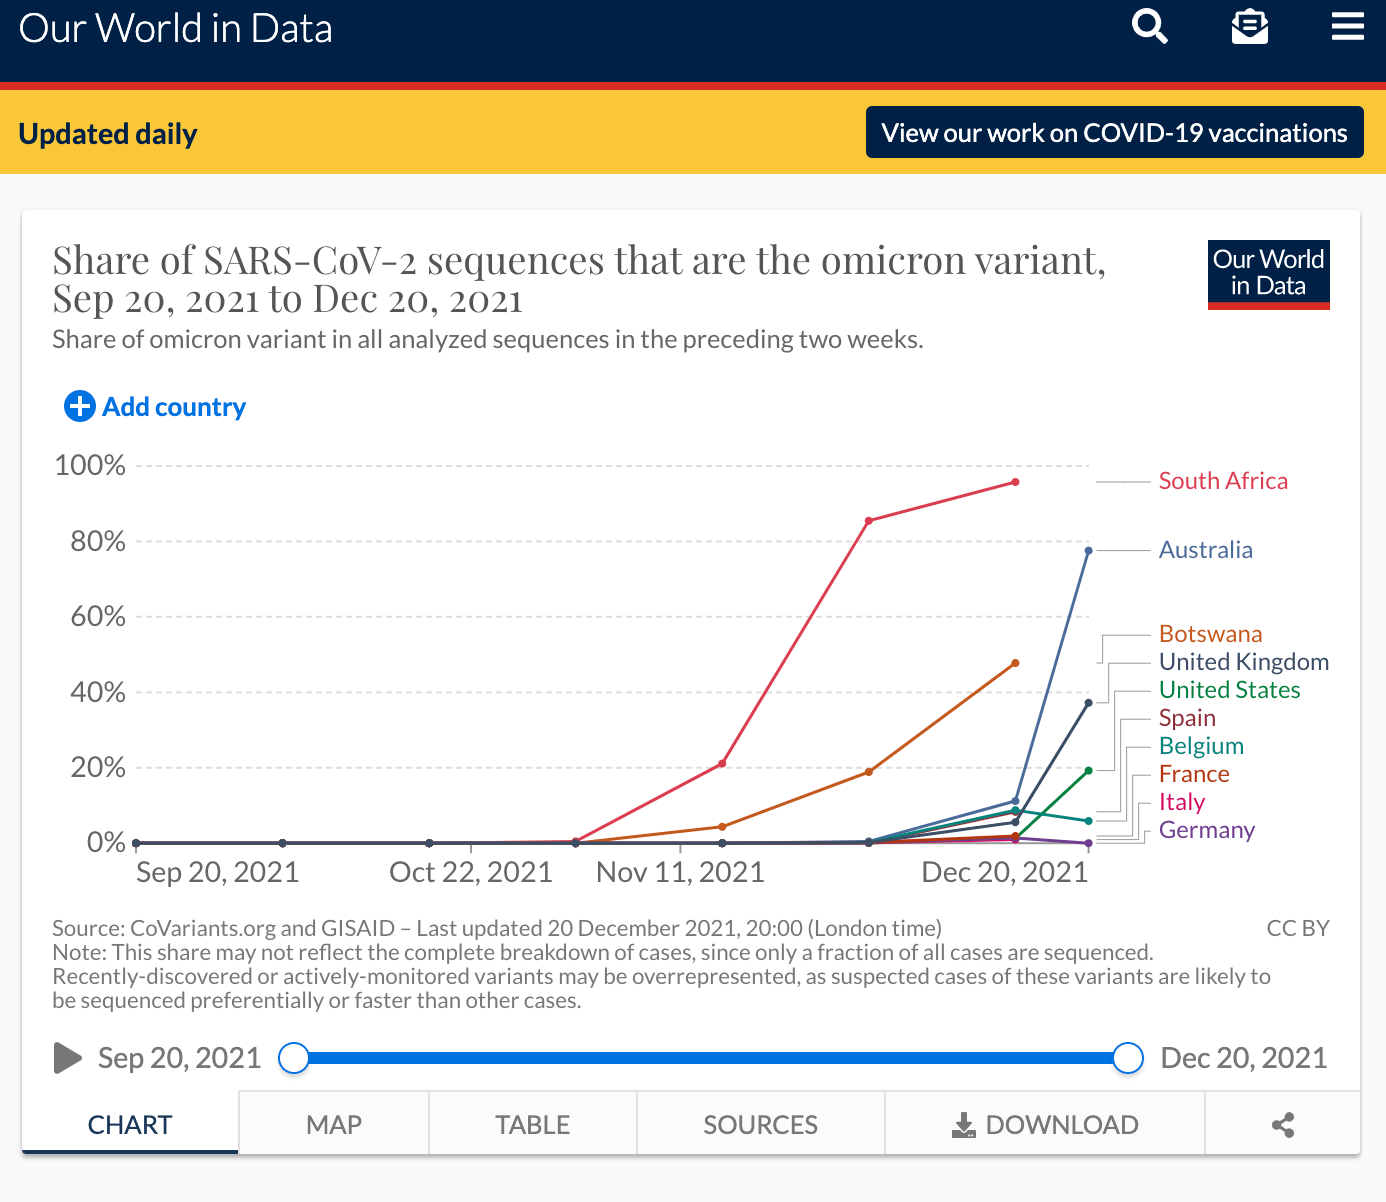Switch to the SOURCES tab
Viewport: 1386px width, 1202px height.
click(761, 1125)
